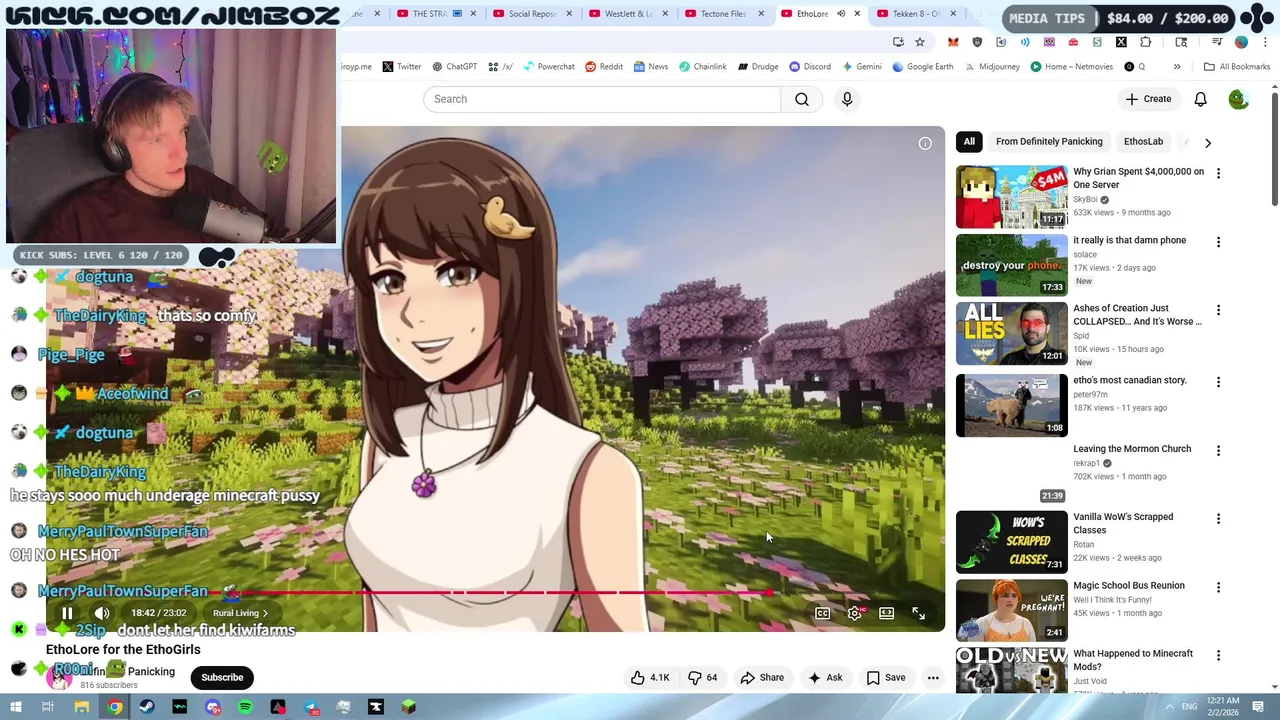
Task: Pause the YouTube video
Action: pyautogui.click(x=67, y=613)
